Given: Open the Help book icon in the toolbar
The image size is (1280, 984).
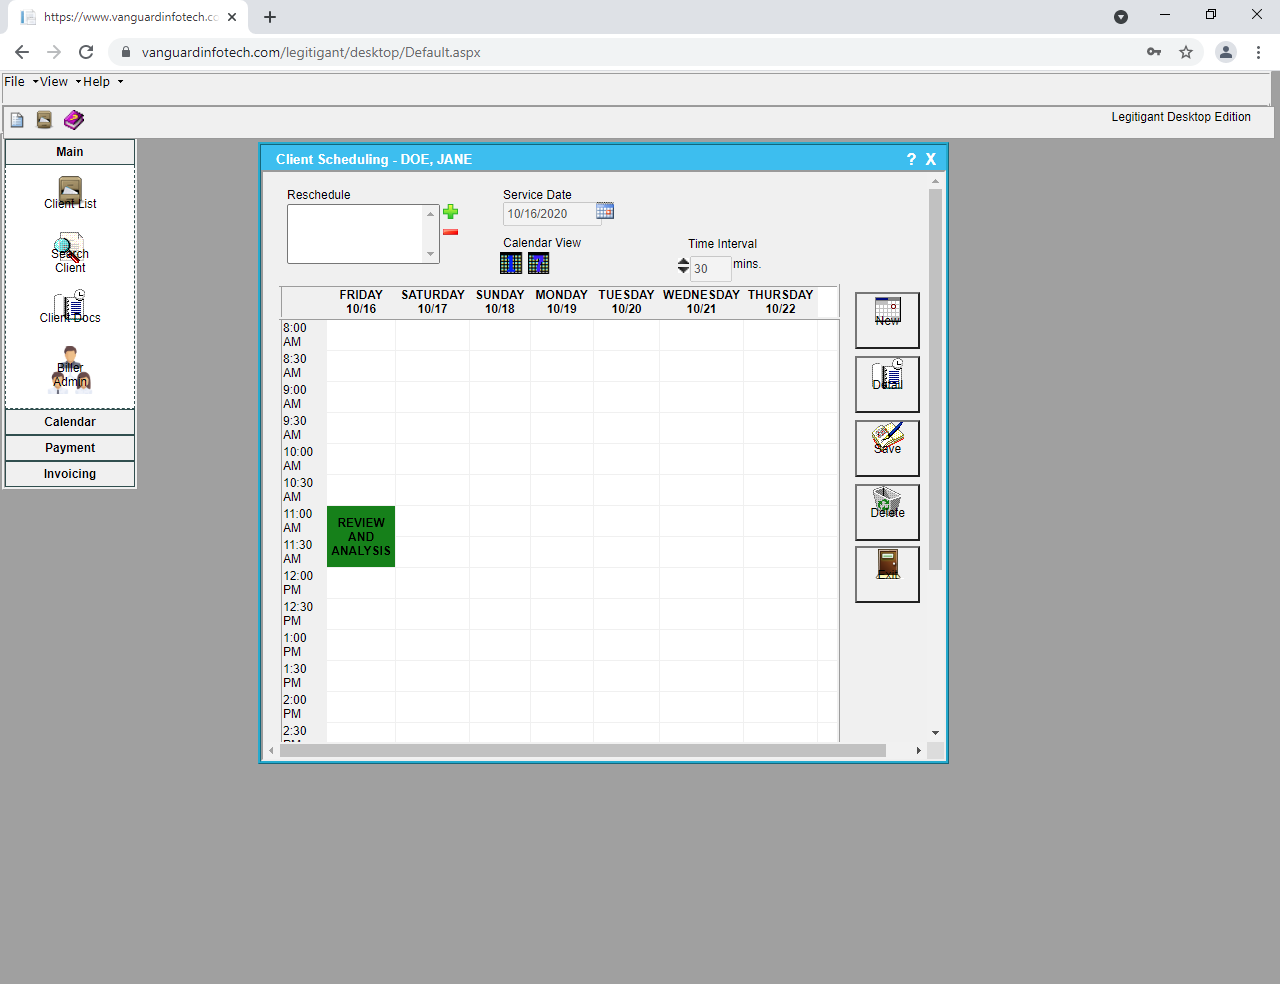Looking at the screenshot, I should [73, 119].
